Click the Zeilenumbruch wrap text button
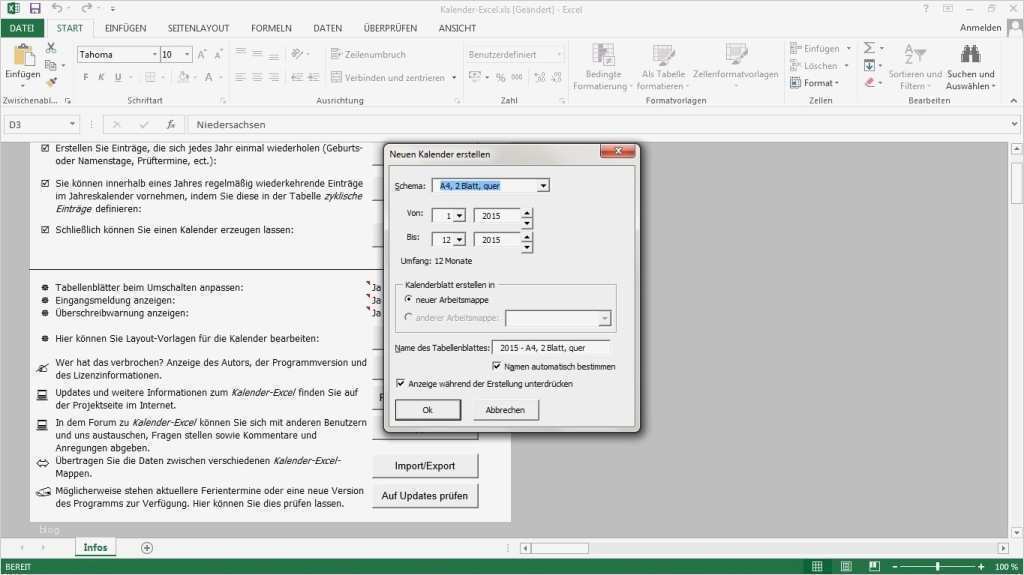 point(368,54)
